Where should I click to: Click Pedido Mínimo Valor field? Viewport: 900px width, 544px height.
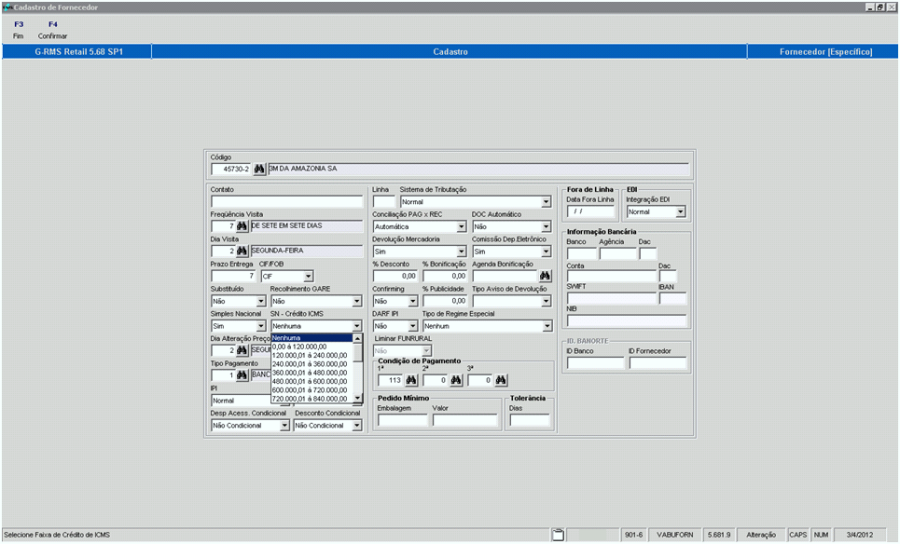coord(465,421)
